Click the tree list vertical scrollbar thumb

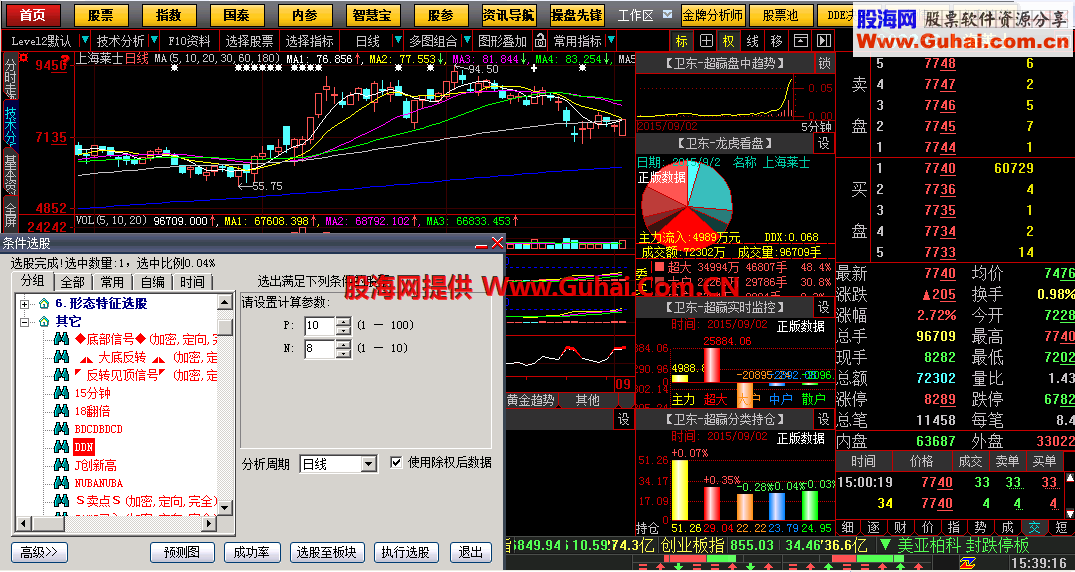(225, 327)
